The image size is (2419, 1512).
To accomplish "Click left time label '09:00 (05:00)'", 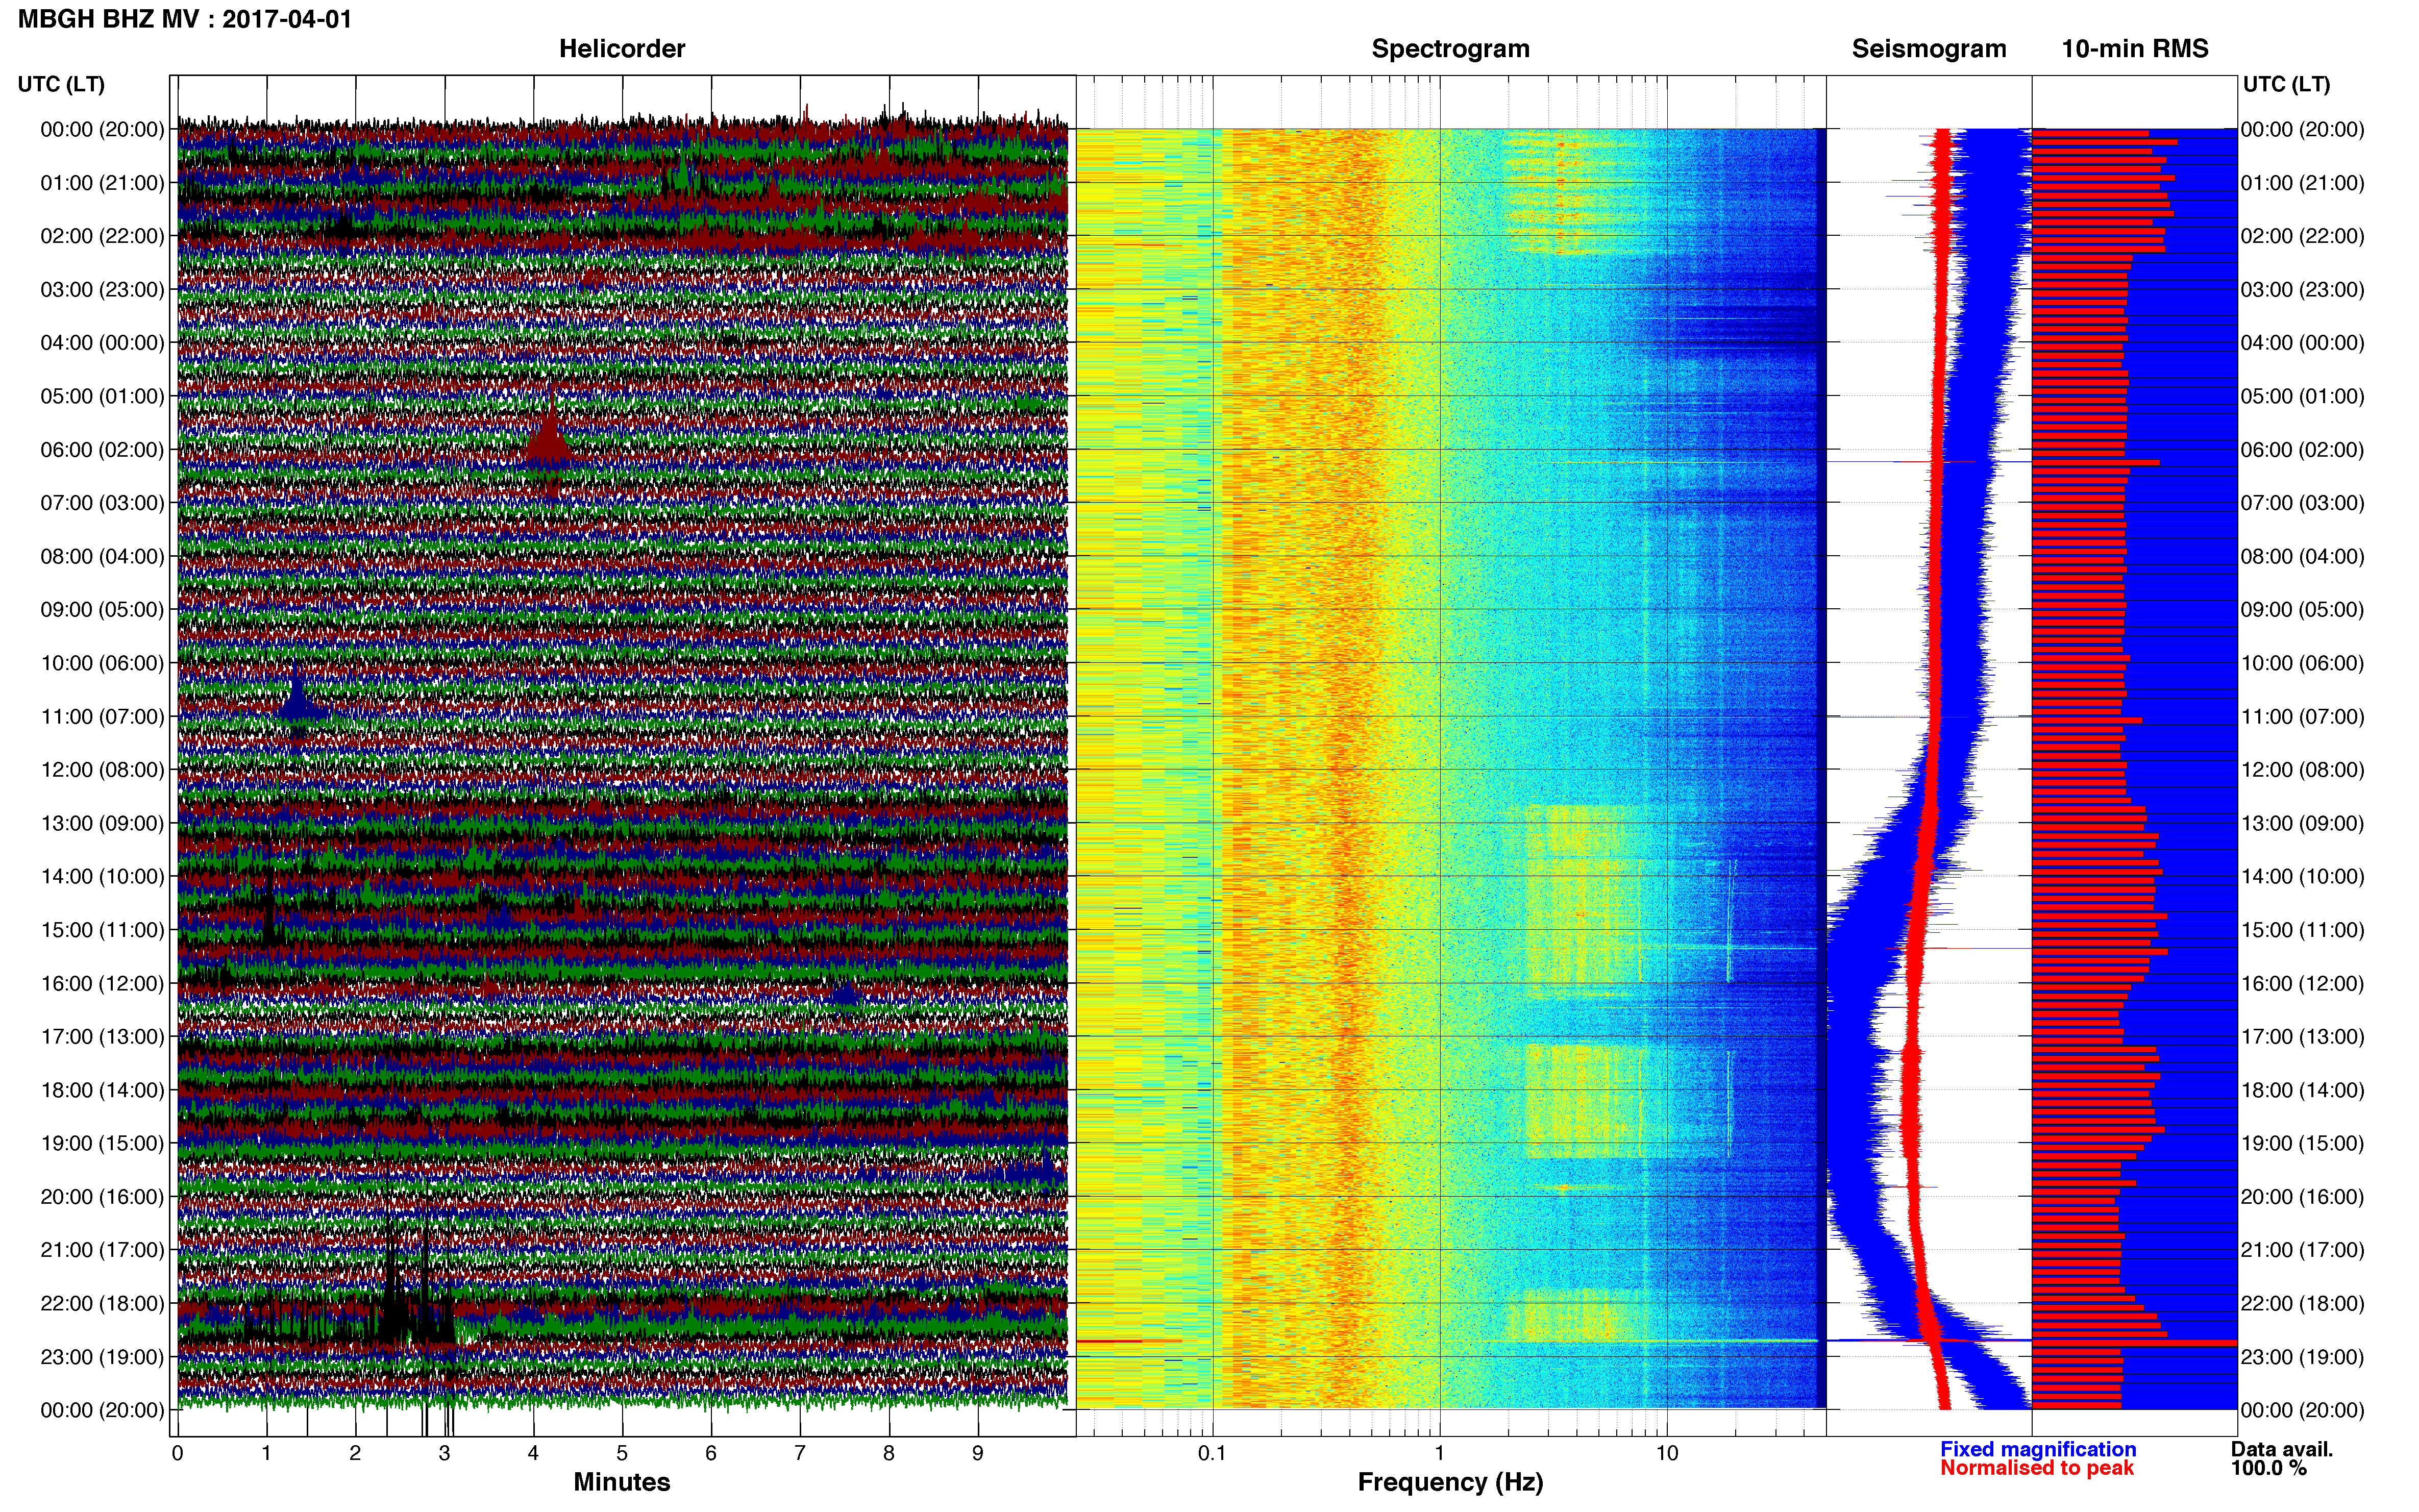I will coord(102,610).
